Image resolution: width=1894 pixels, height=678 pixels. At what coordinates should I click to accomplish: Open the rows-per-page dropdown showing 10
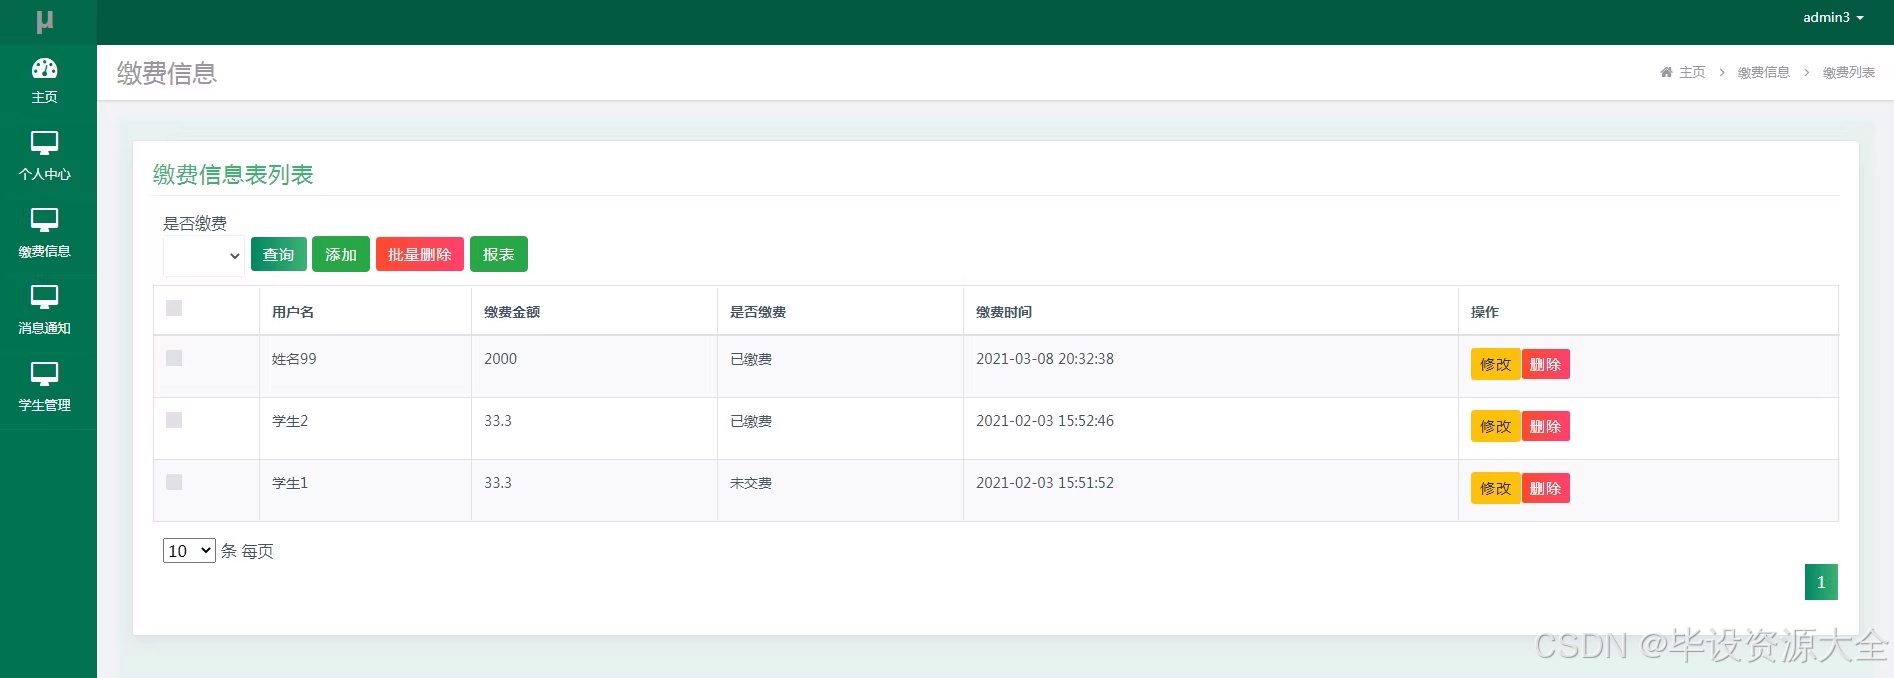coord(189,551)
